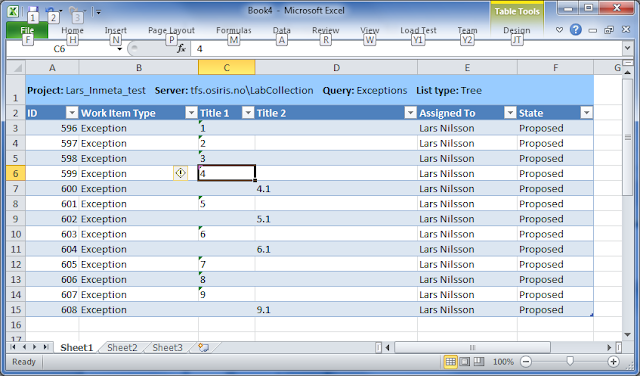
Task: Open the Insert ribbon tab
Action: pyautogui.click(x=116, y=30)
